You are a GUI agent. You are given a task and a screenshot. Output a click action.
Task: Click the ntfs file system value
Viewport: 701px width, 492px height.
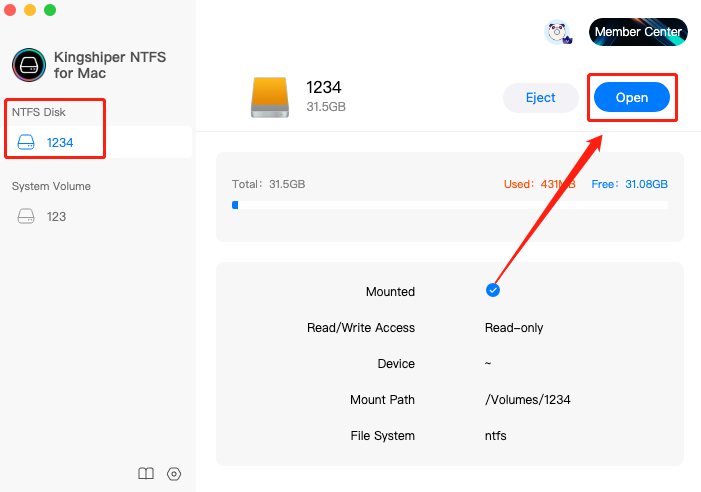495,436
